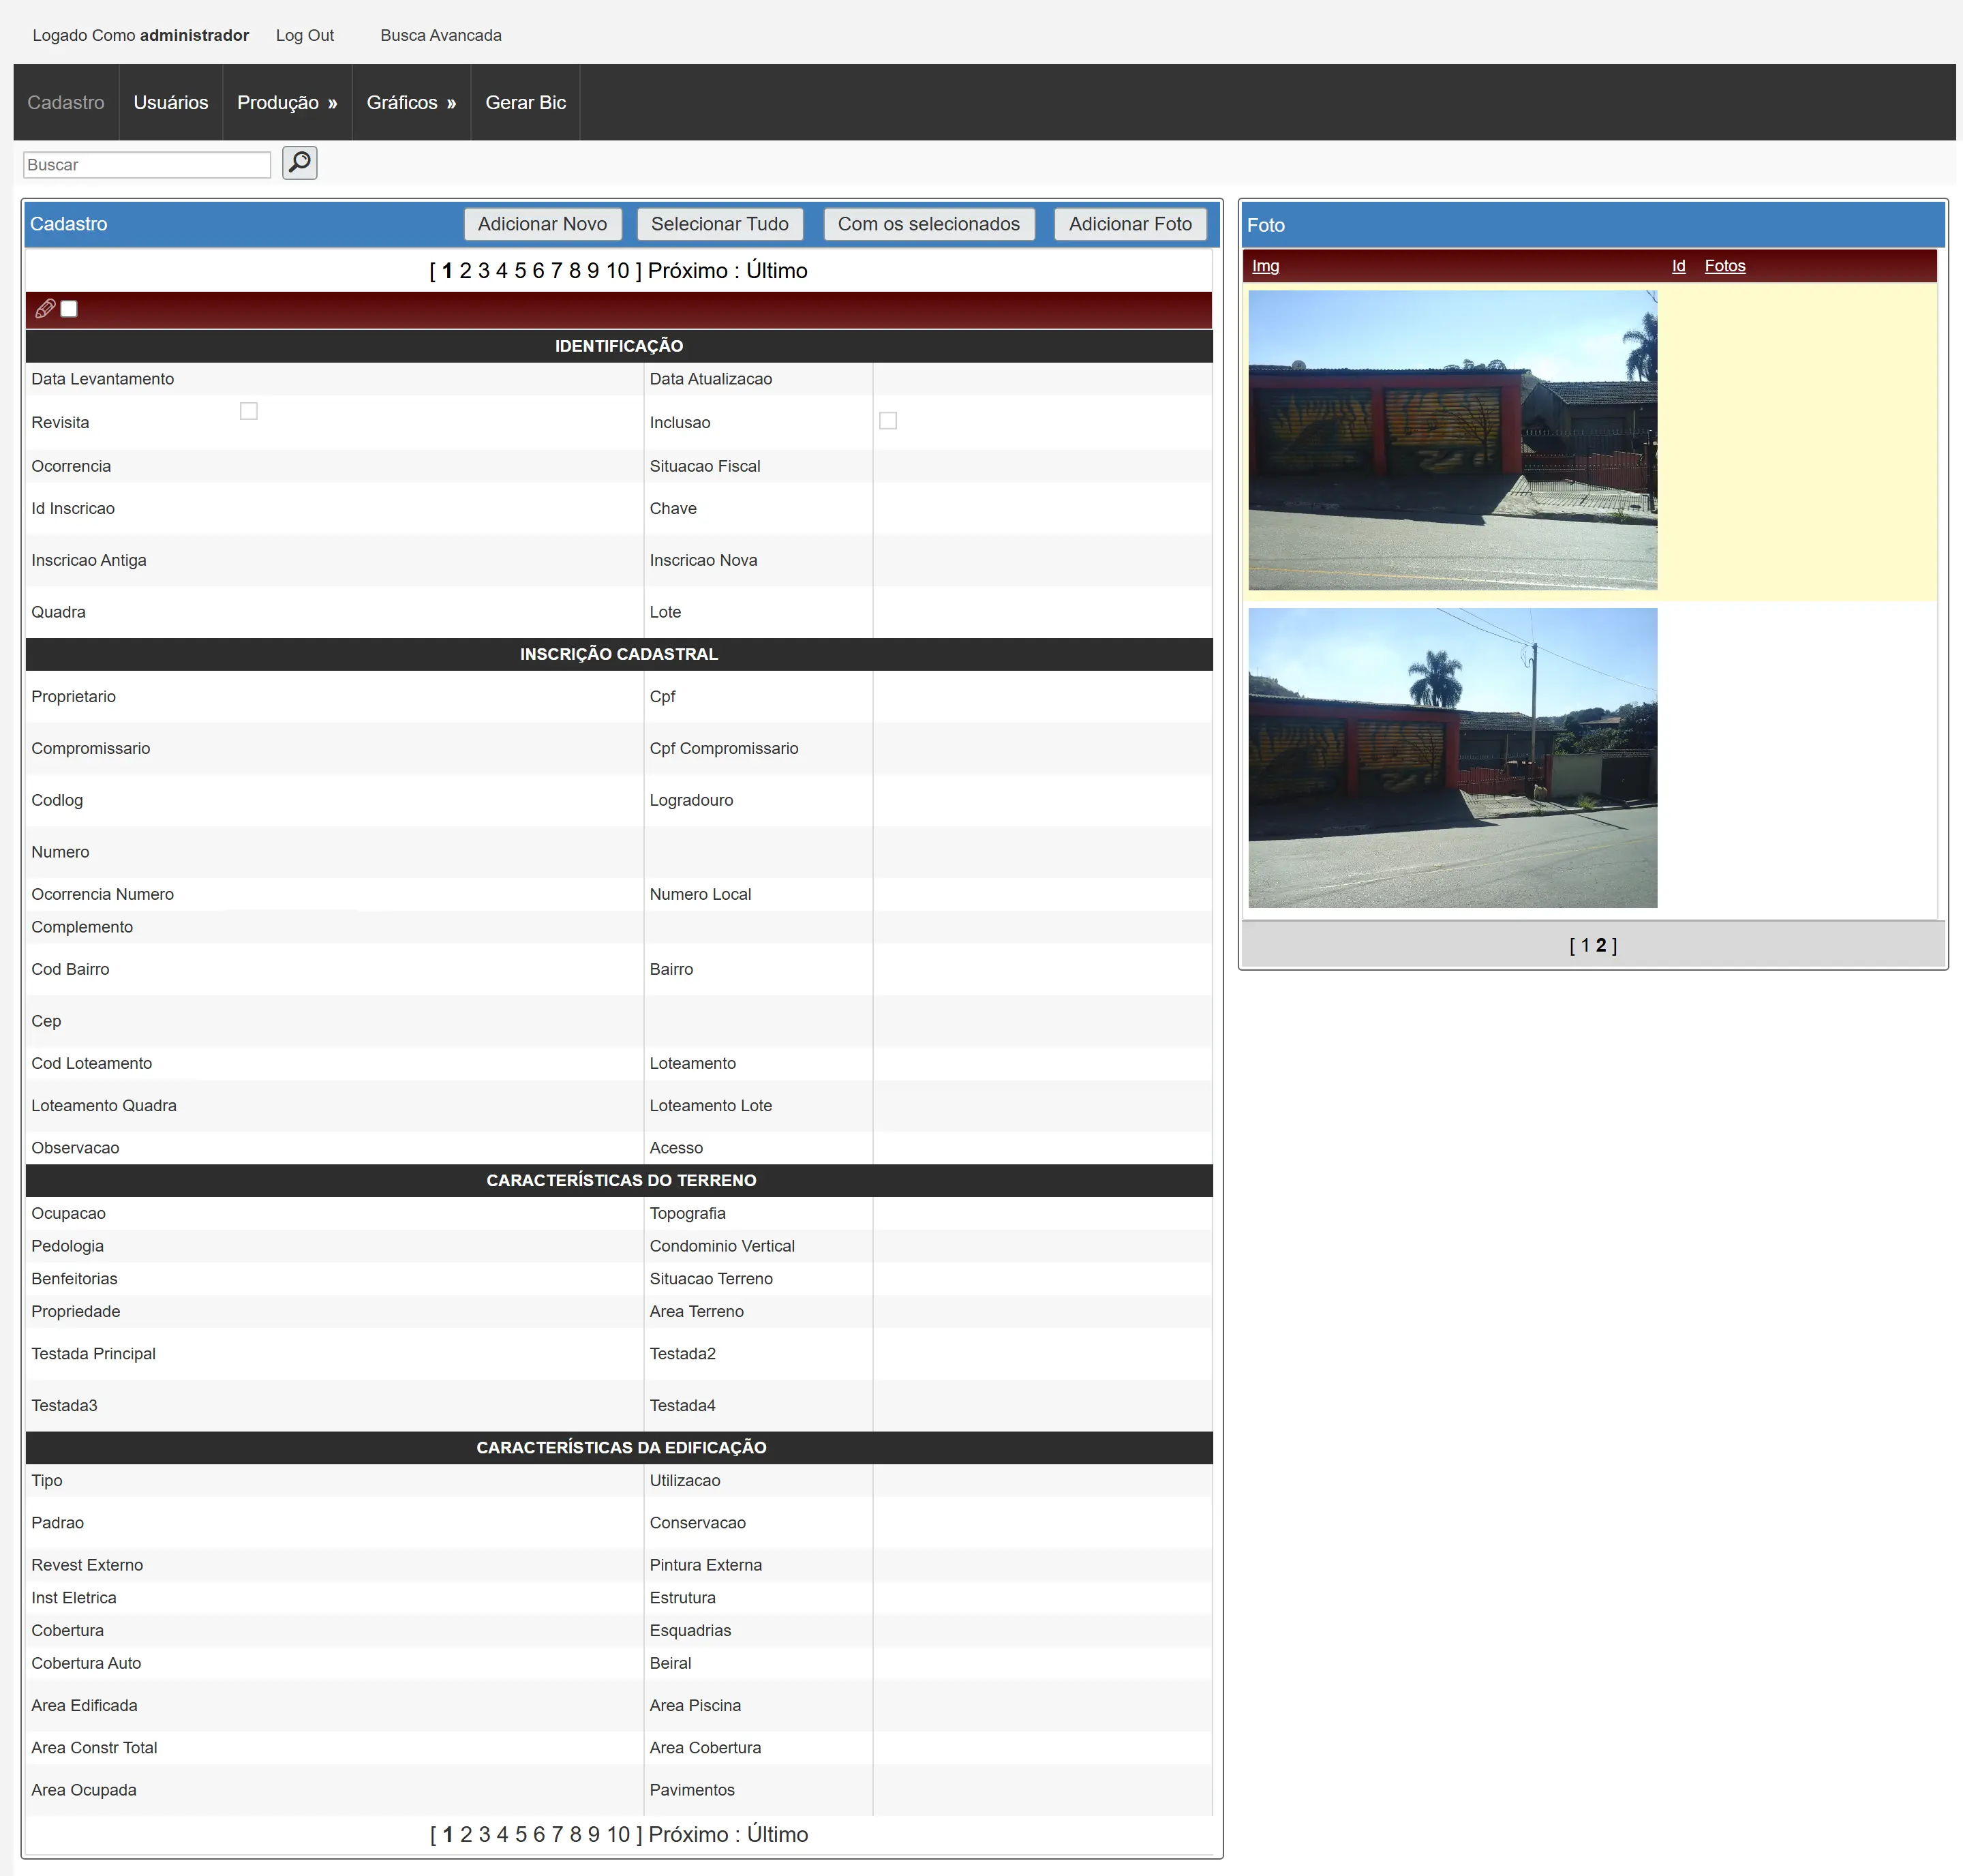Viewport: 1963px width, 1876px height.
Task: Focus the Buscar search field
Action: [146, 165]
